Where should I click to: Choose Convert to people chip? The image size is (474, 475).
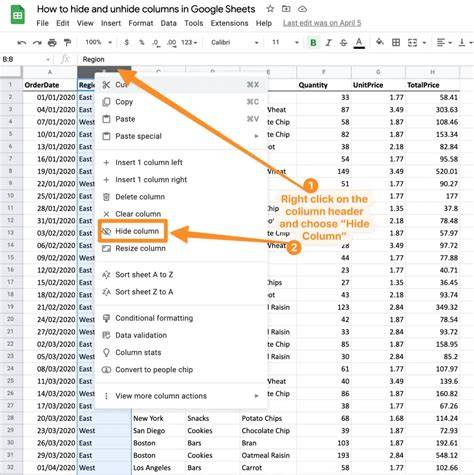tap(181, 370)
